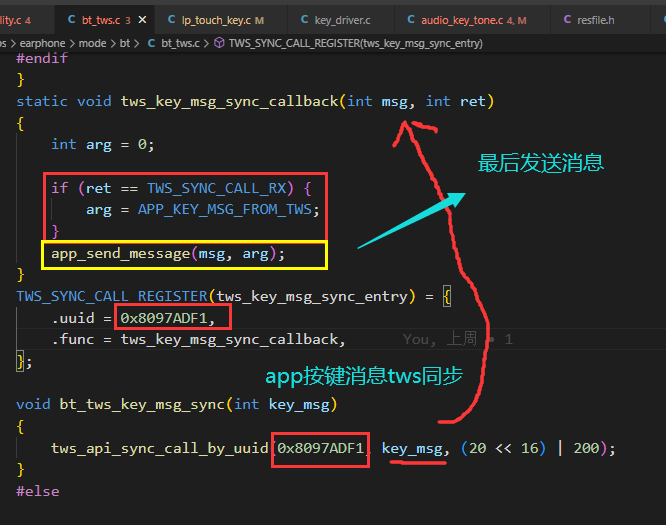This screenshot has height=525, width=666.
Task: Click the .func field name
Action: pyautogui.click(x=73, y=339)
